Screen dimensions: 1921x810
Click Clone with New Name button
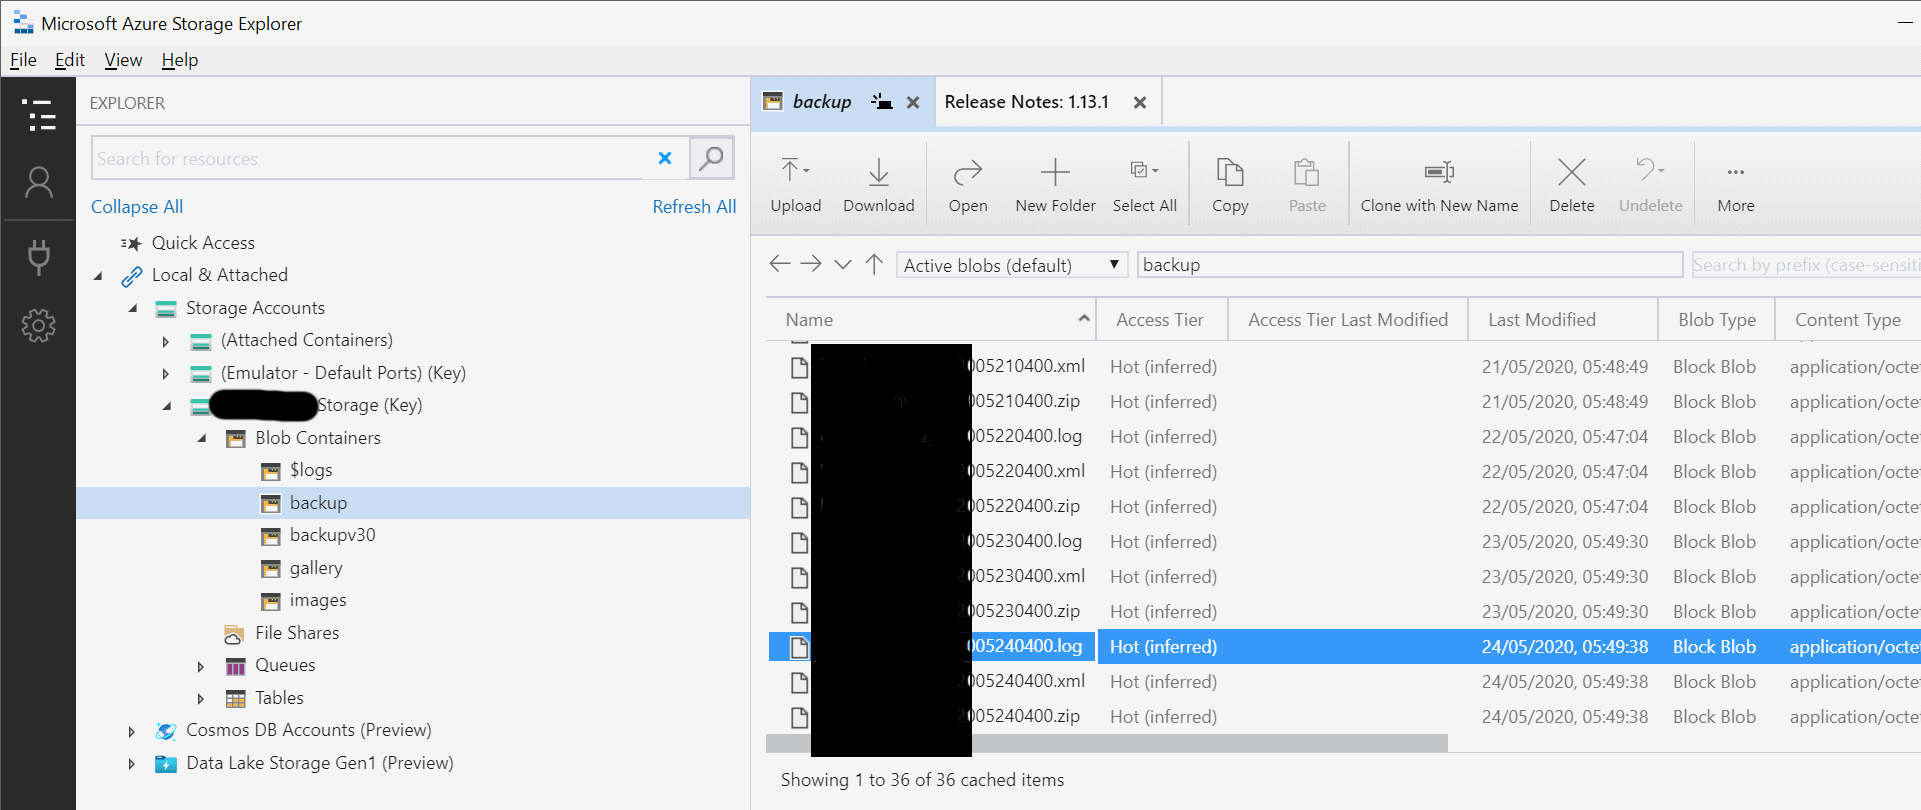coord(1439,185)
